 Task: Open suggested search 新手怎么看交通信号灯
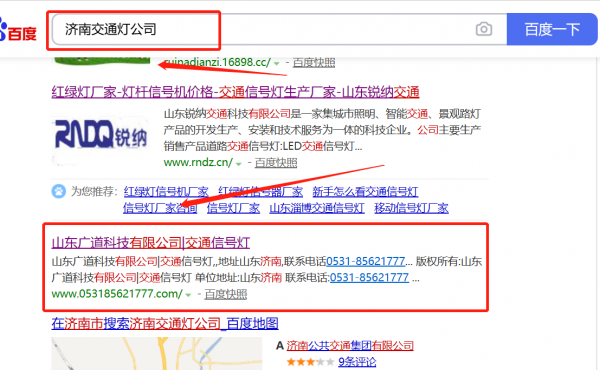pyautogui.click(x=365, y=191)
